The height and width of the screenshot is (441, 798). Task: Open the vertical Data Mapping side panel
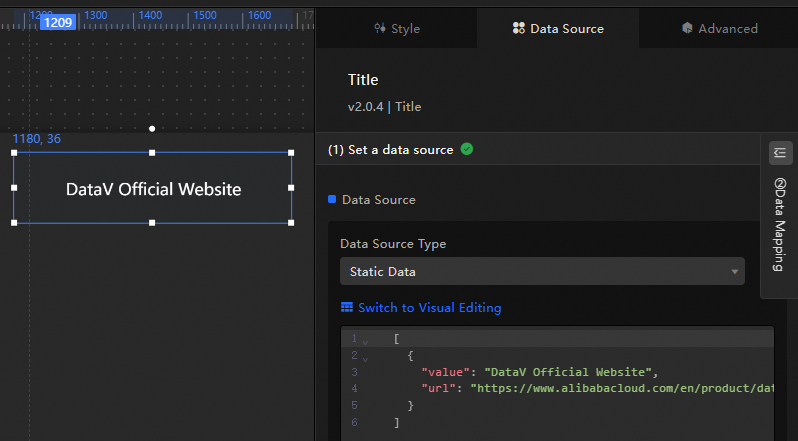coord(780,224)
